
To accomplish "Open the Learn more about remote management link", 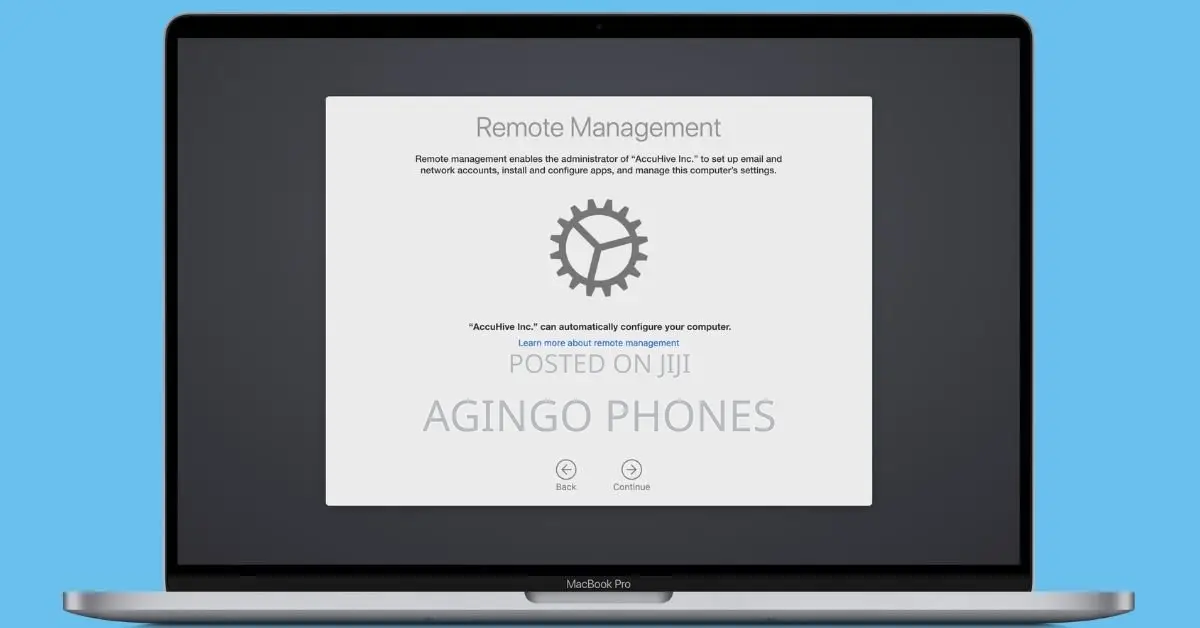I will 598,343.
